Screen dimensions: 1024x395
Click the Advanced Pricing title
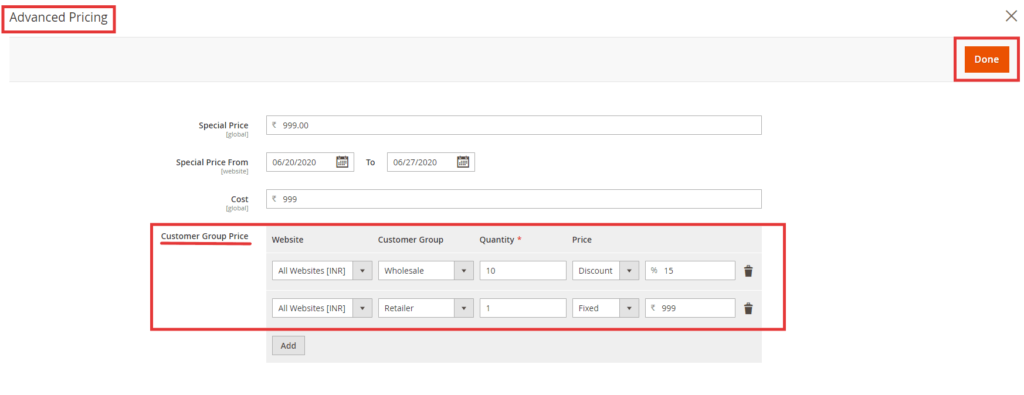(58, 18)
